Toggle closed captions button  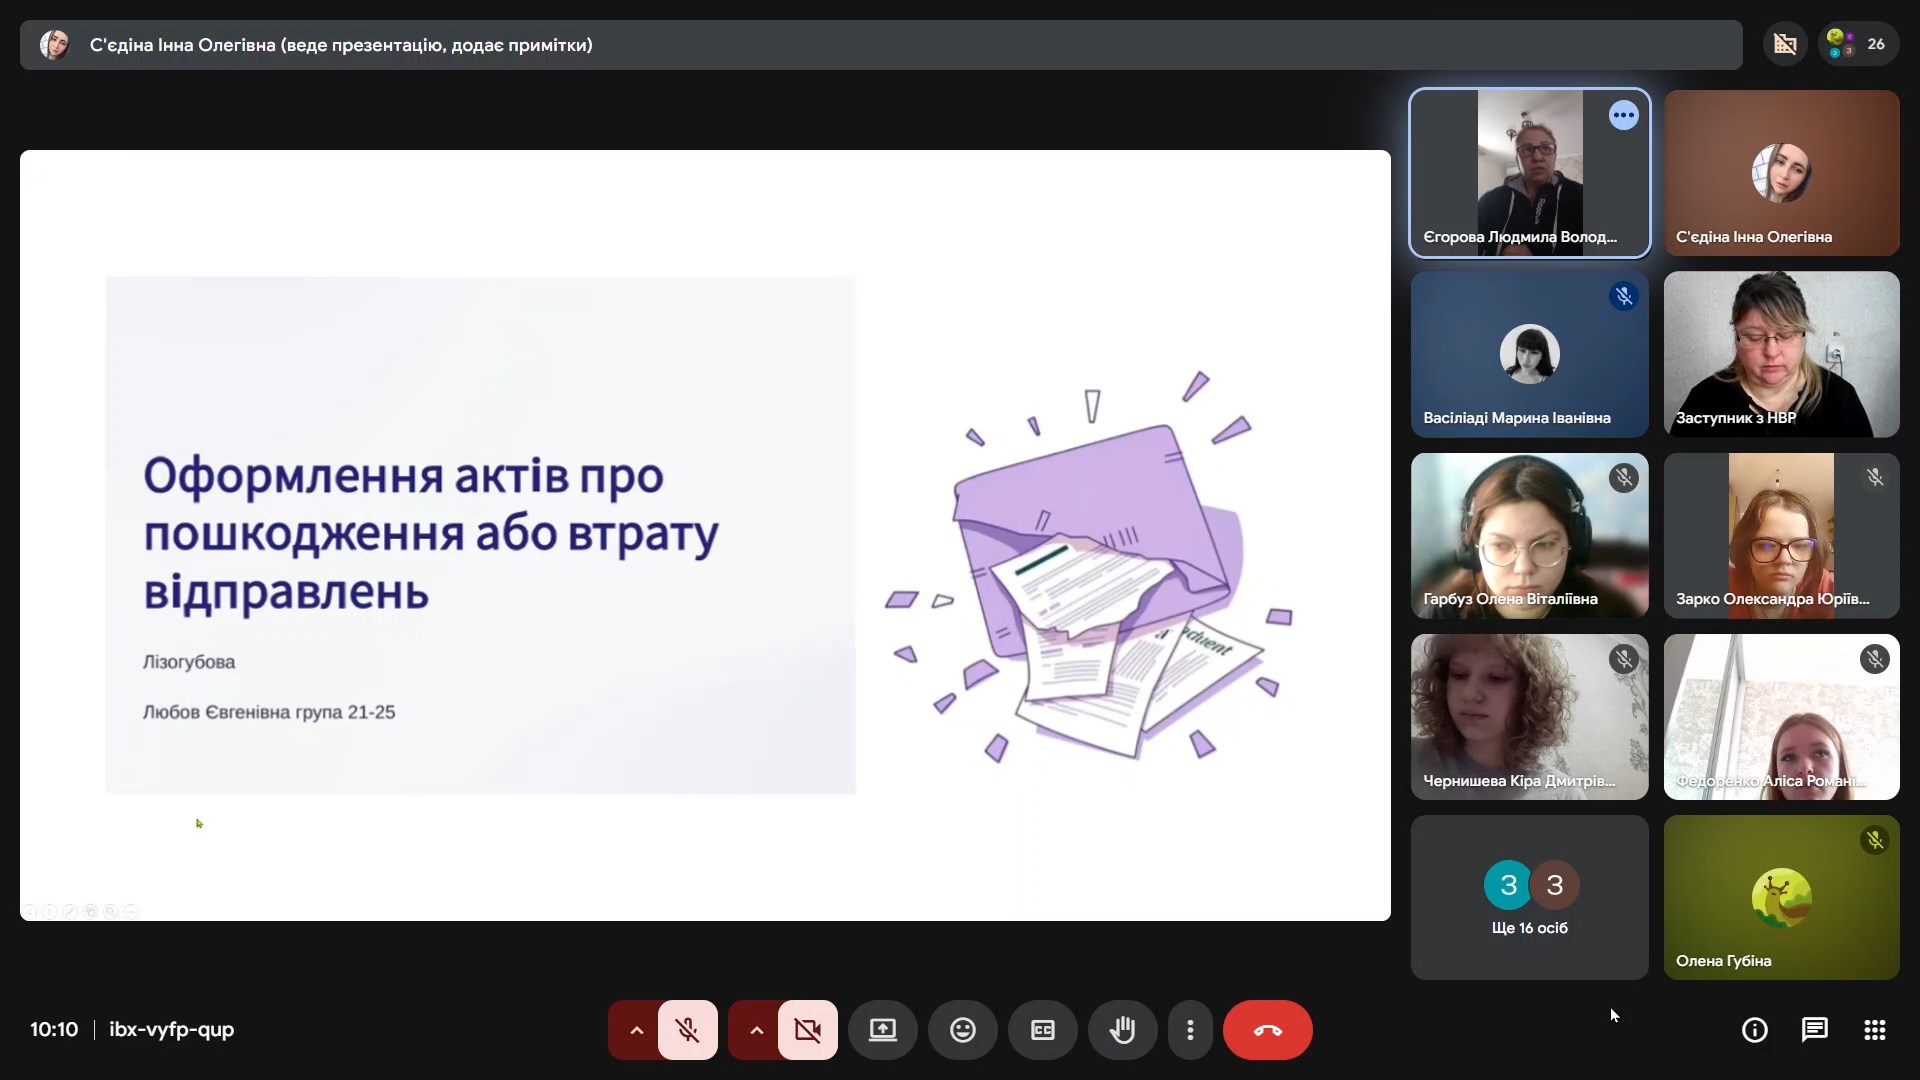pyautogui.click(x=1042, y=1030)
